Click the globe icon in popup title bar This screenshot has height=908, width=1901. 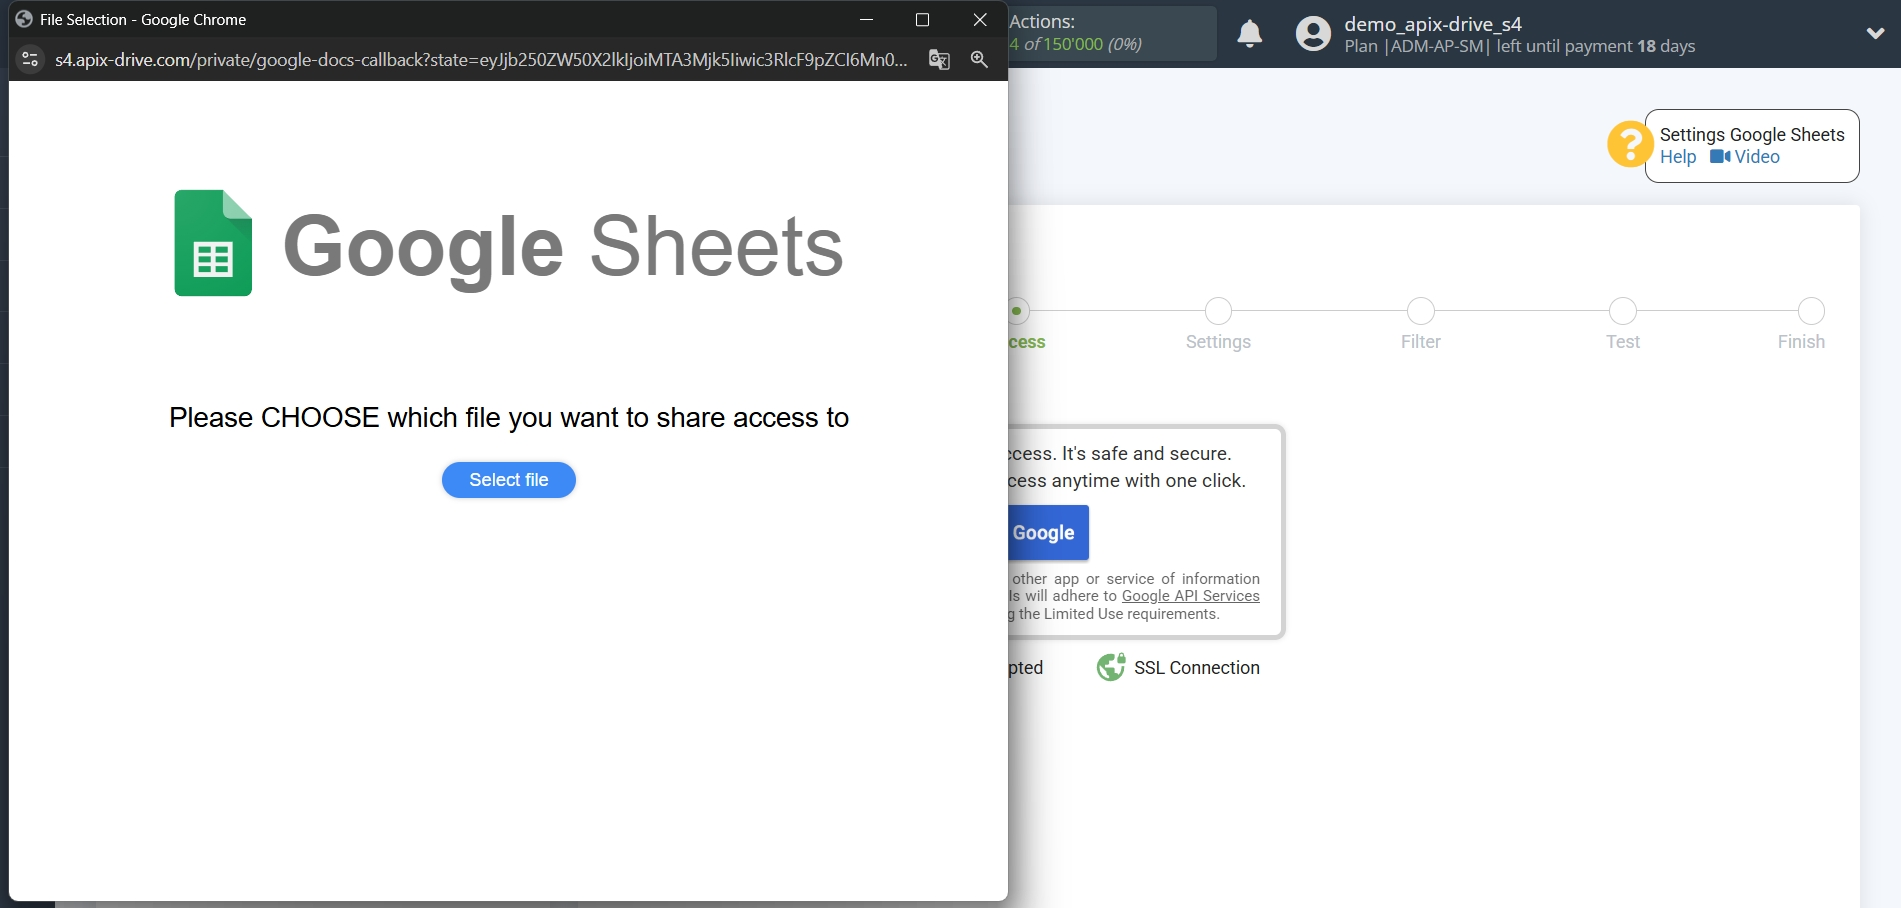24,19
